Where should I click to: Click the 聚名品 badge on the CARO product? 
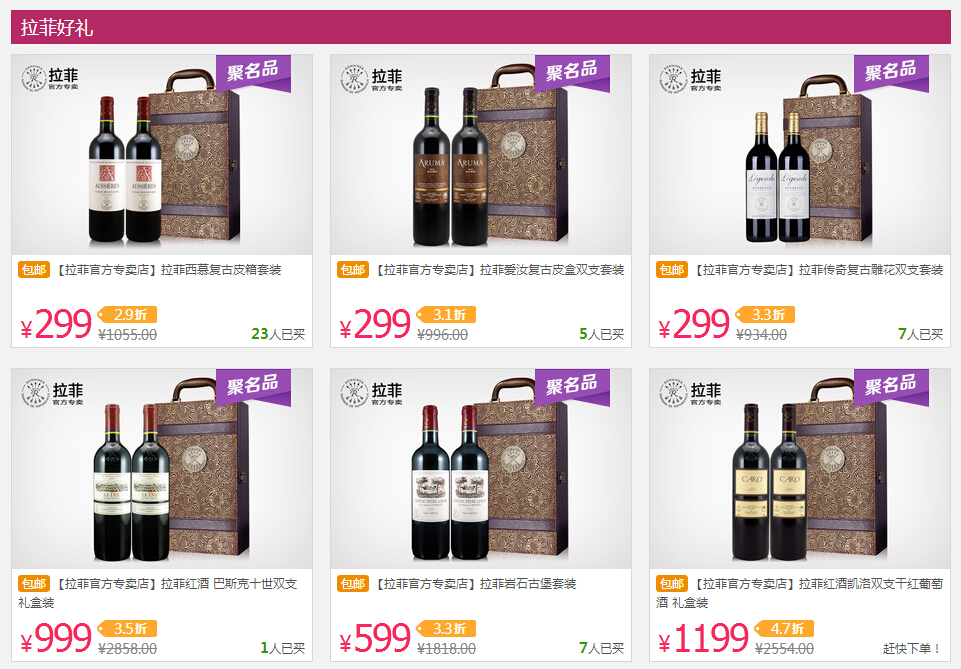click(x=891, y=387)
